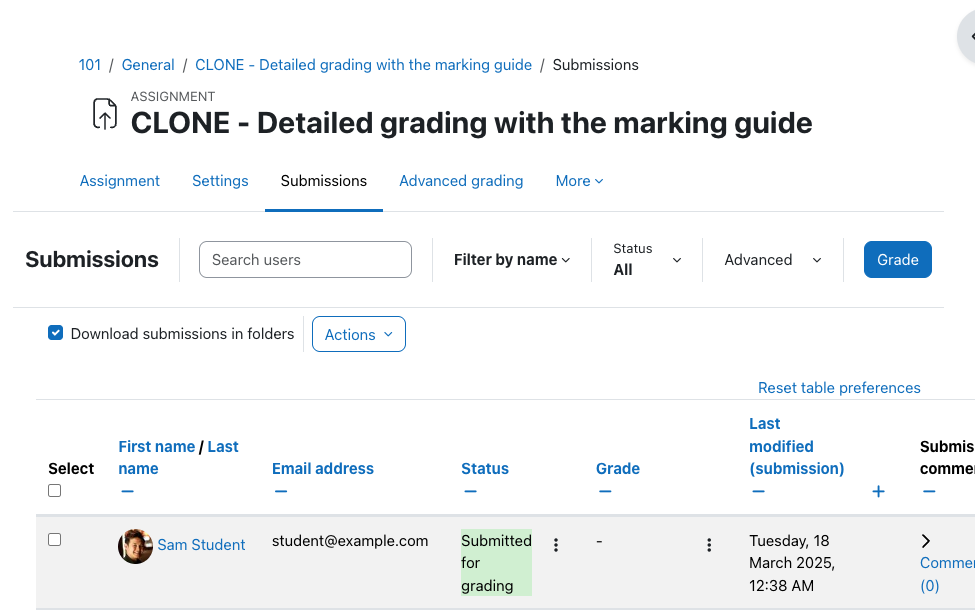Uncheck Download submissions in folders
975x613 pixels.
pyautogui.click(x=55, y=333)
